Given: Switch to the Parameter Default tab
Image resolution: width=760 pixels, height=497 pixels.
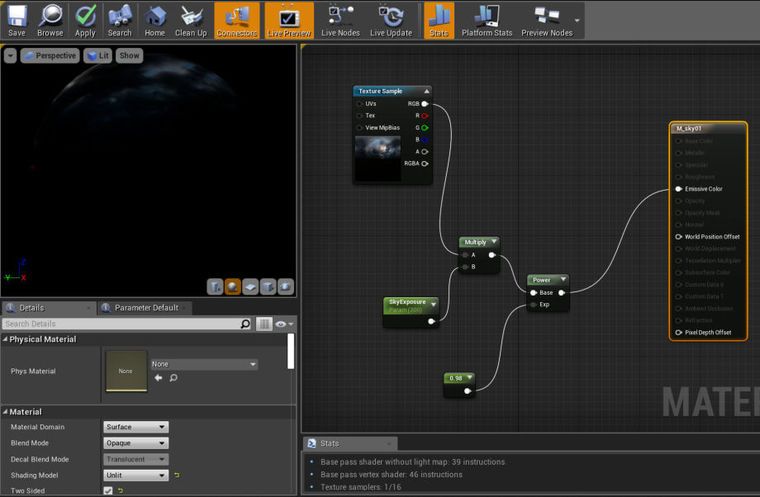Looking at the screenshot, I should pos(144,308).
